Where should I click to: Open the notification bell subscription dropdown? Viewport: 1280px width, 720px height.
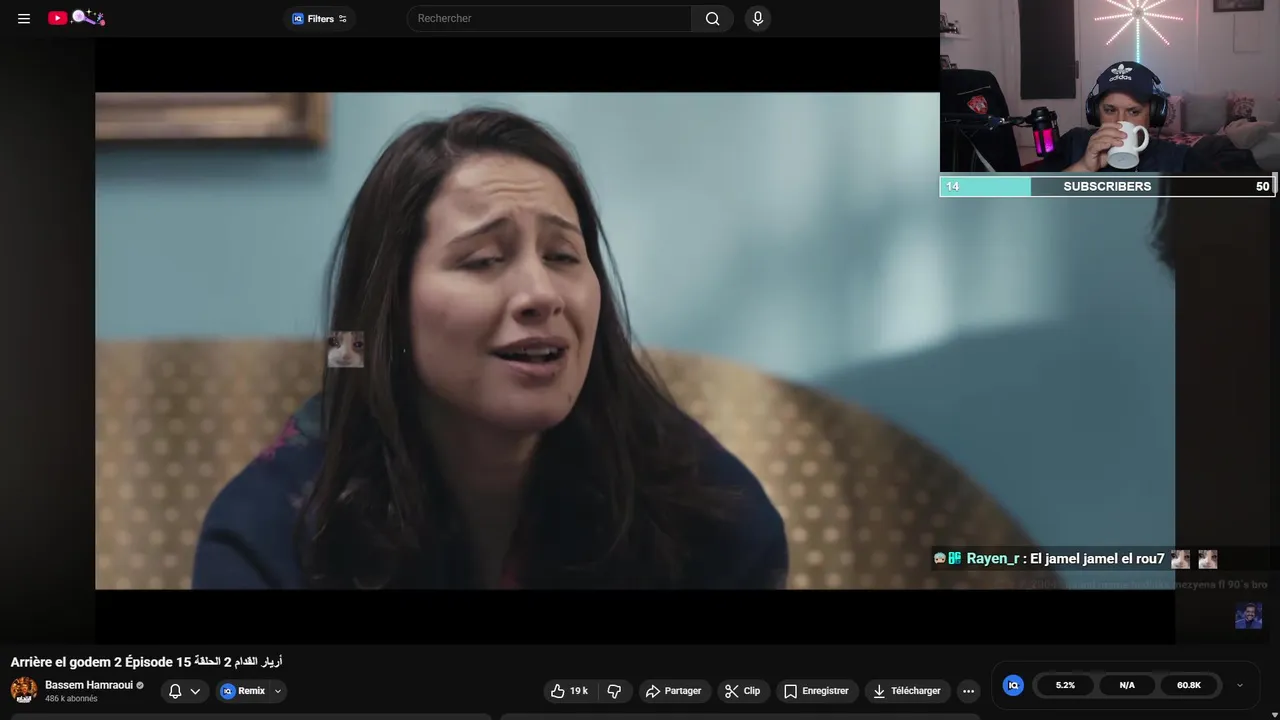point(184,691)
